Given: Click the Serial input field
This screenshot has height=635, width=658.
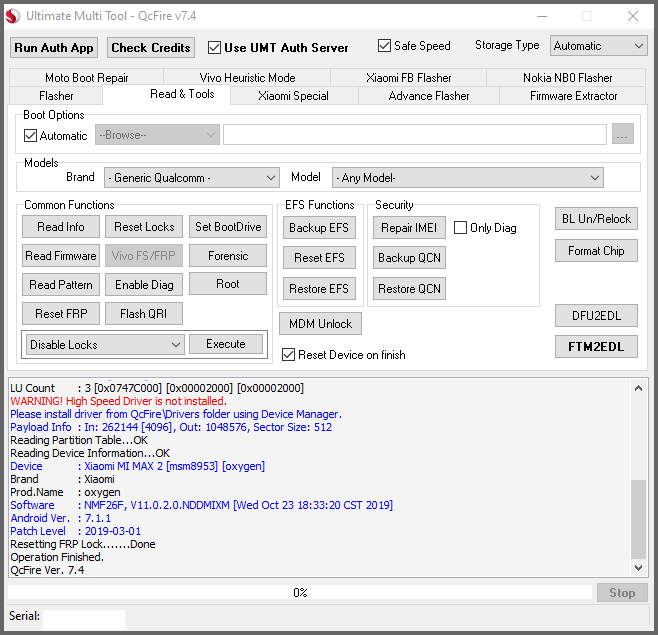Looking at the screenshot, I should [84, 619].
